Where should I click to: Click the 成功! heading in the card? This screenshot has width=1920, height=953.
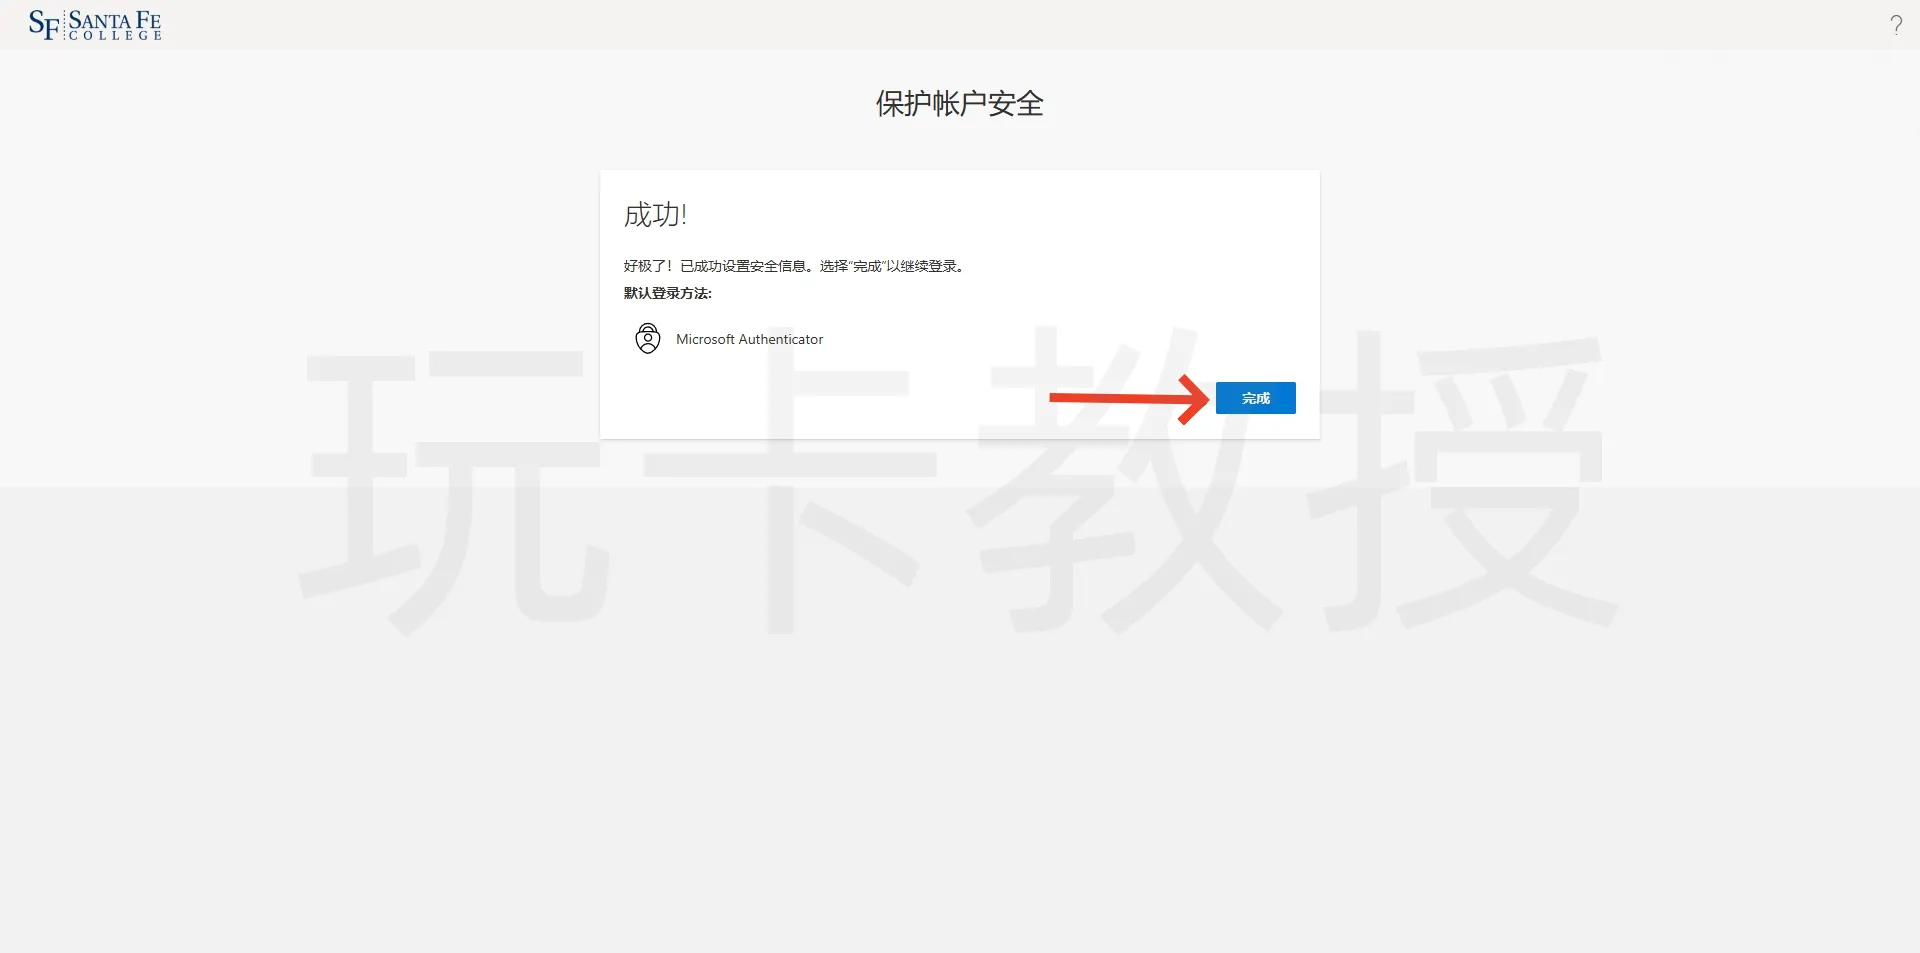pos(655,215)
